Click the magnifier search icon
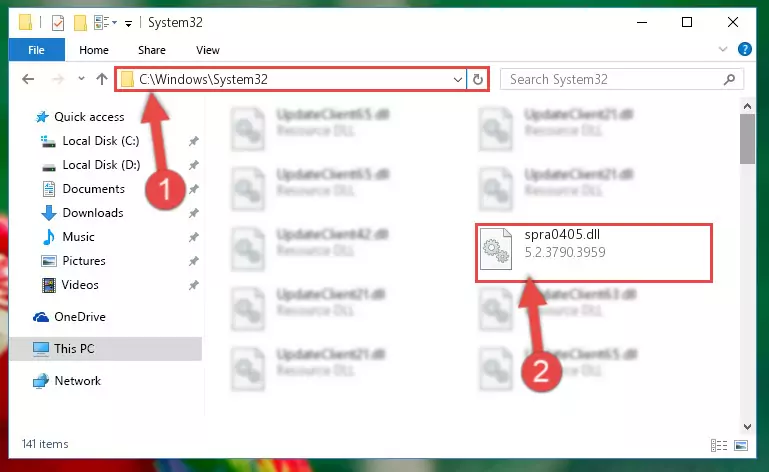Viewport: 769px width, 472px height. tap(729, 79)
